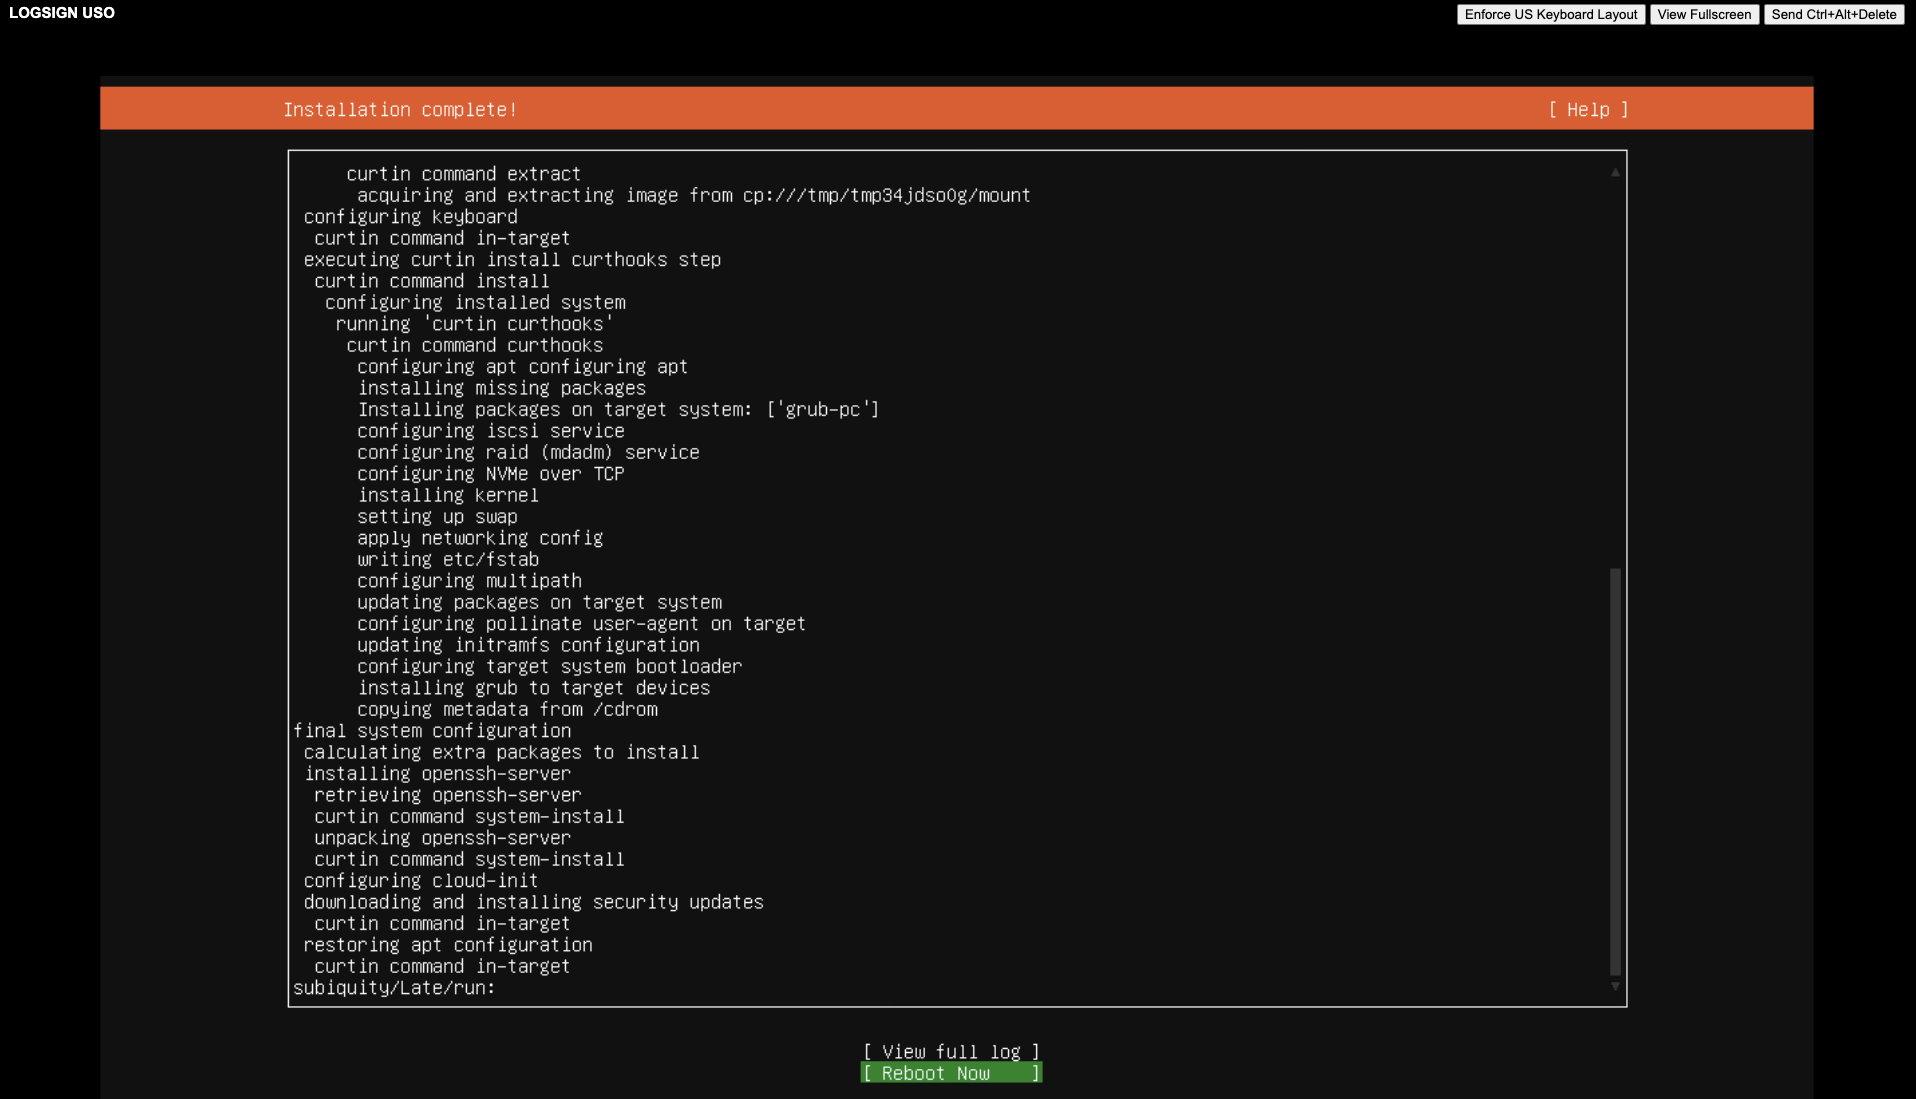
Task: Open View full log
Action: click(x=951, y=1052)
